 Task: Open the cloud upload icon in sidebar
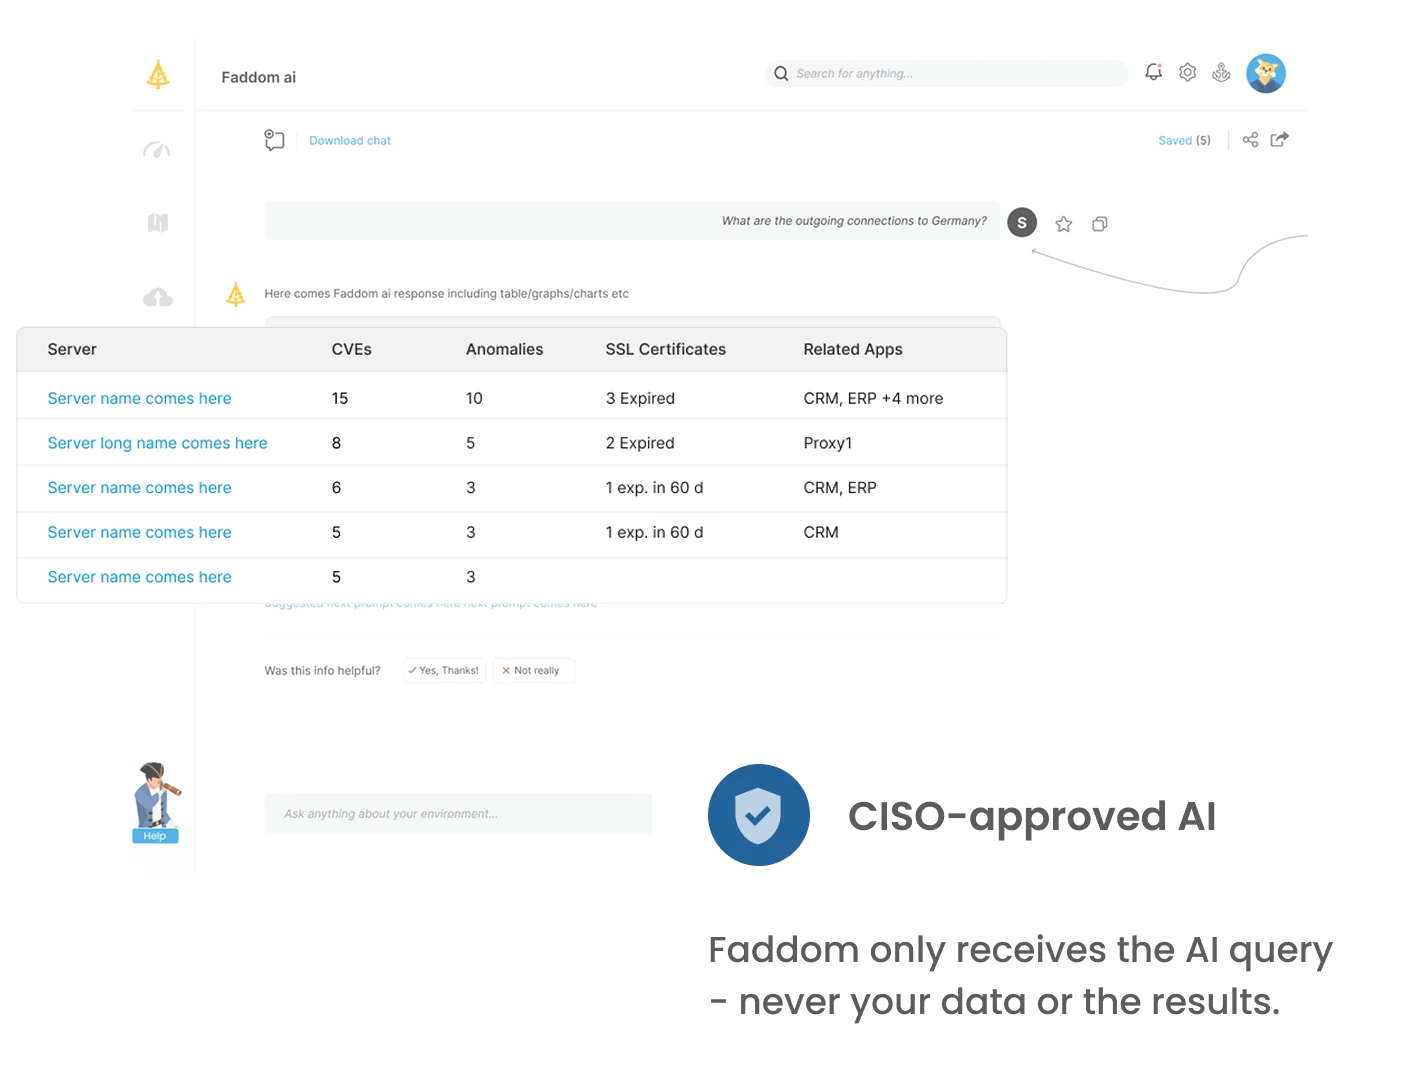158,297
